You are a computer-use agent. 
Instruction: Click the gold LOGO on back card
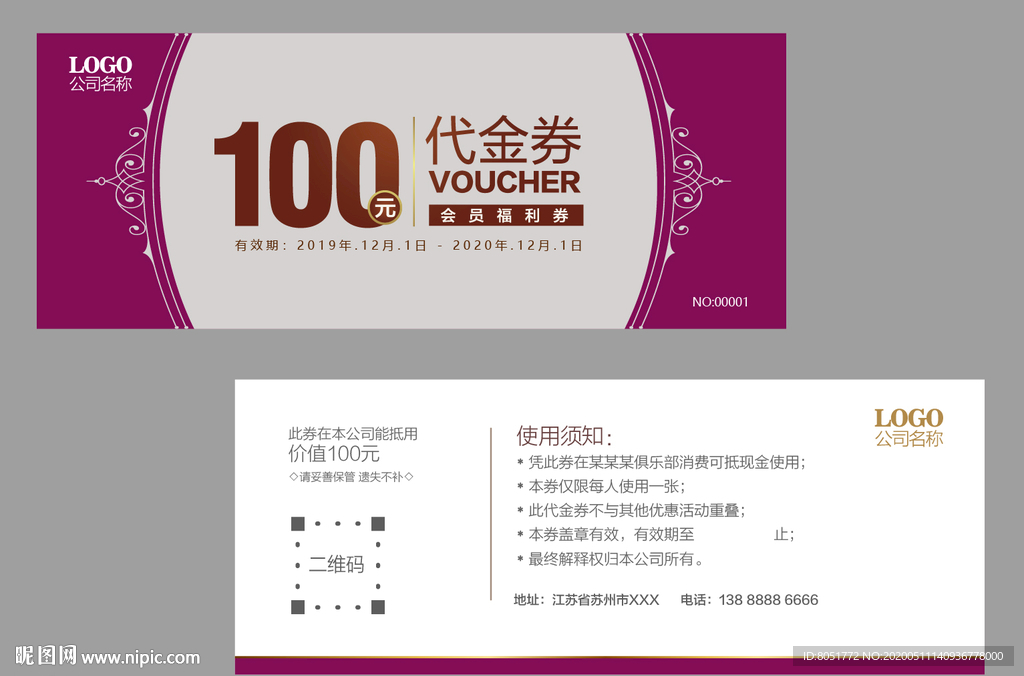click(908, 419)
